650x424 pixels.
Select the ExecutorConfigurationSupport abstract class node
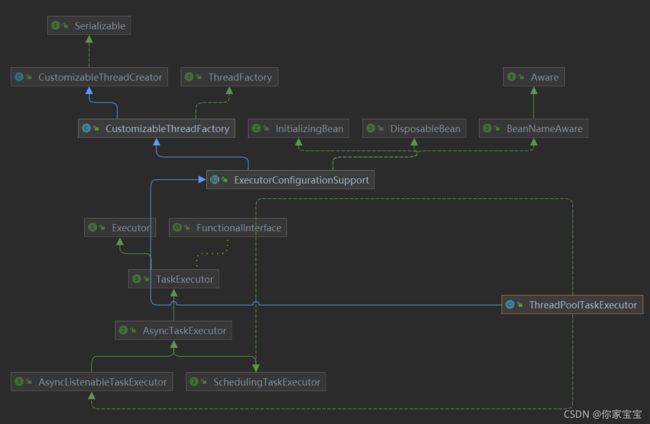[291, 180]
